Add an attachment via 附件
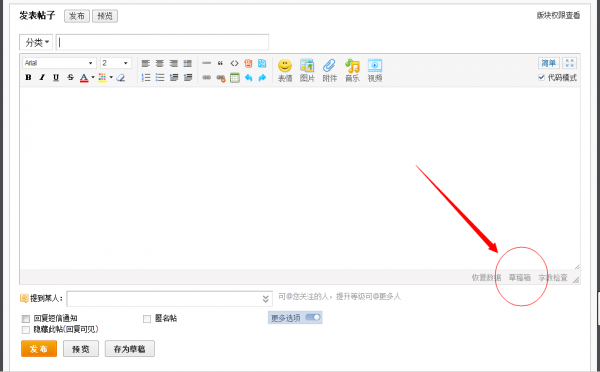The image size is (600, 372). [329, 70]
